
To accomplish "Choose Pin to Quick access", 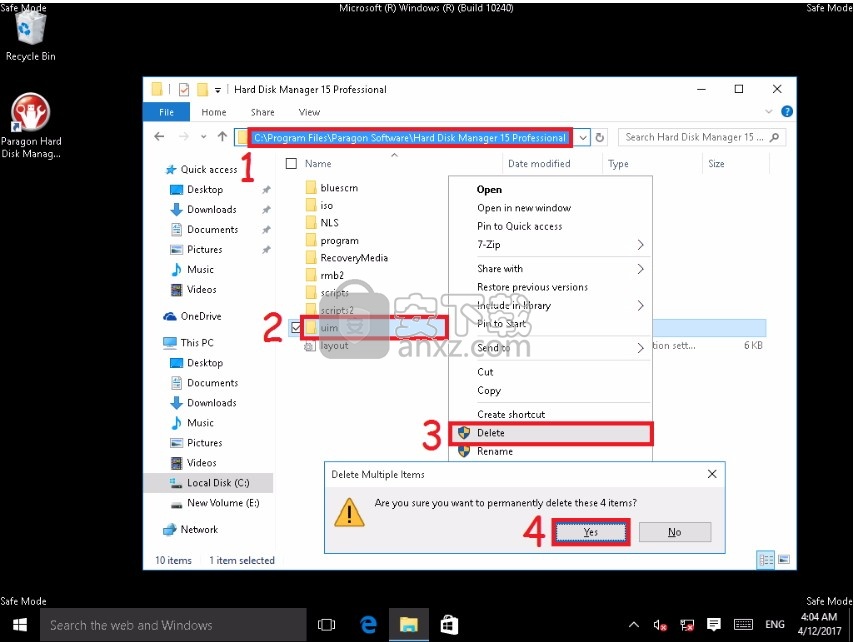I will (550, 226).
